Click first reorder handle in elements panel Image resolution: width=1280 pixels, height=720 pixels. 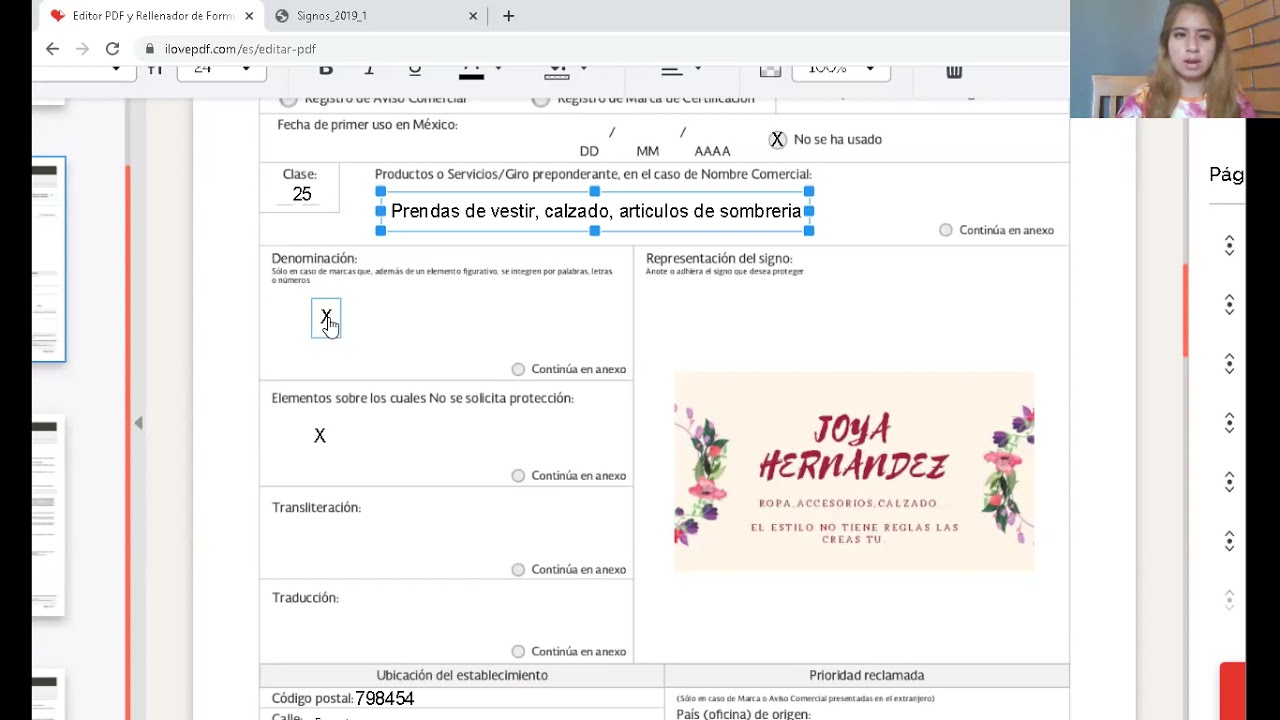click(1229, 246)
